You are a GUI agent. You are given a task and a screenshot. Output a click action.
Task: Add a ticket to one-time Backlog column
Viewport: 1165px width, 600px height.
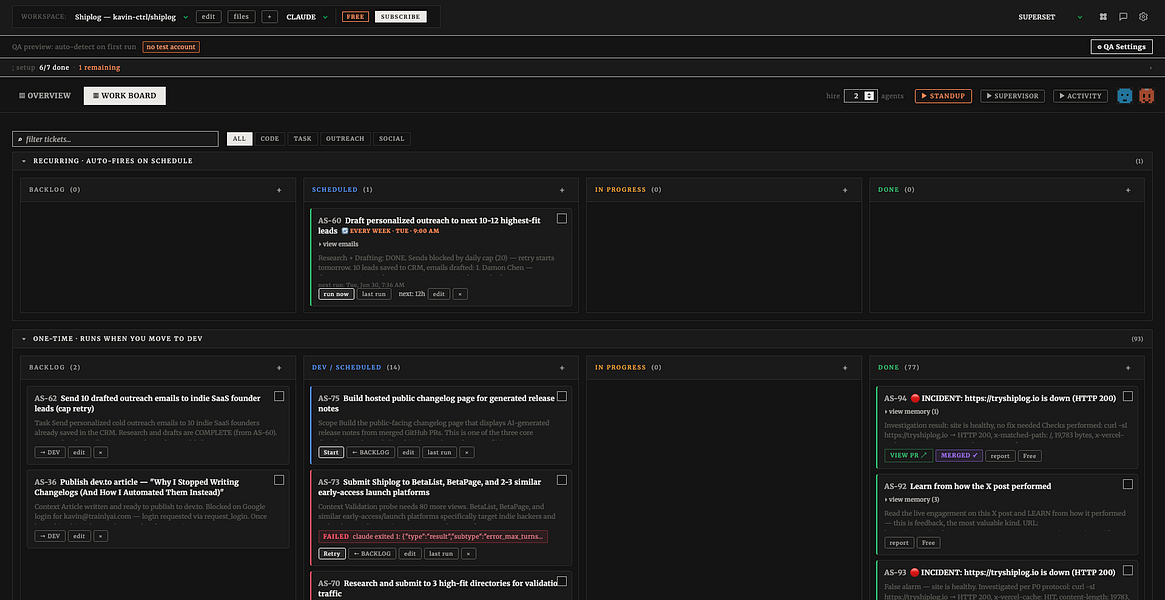tap(279, 368)
